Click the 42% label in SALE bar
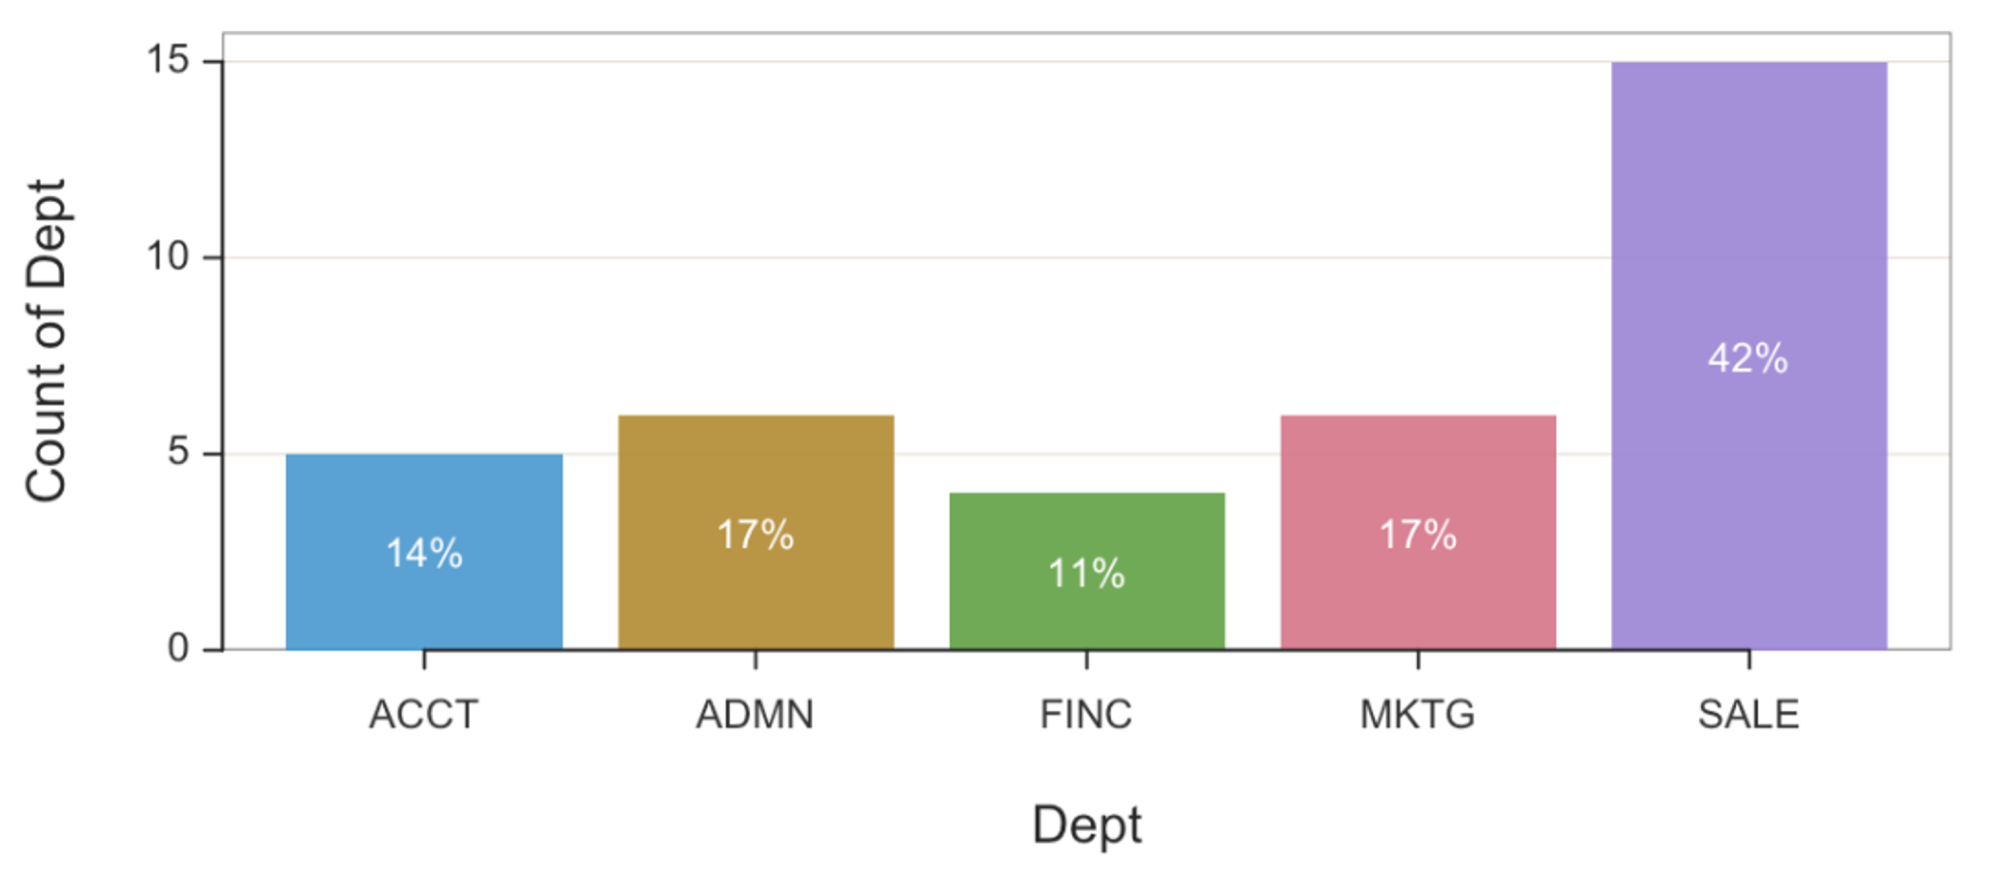The image size is (2000, 876). [1748, 358]
